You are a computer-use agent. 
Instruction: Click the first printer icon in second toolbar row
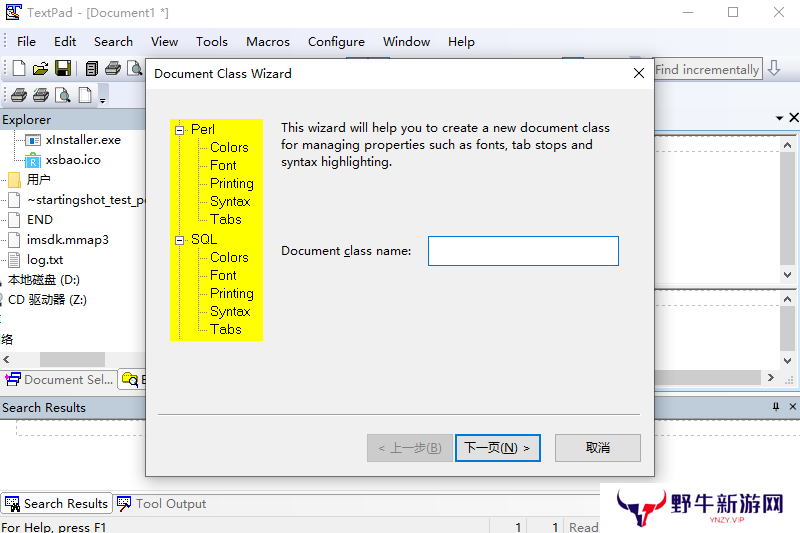19,95
